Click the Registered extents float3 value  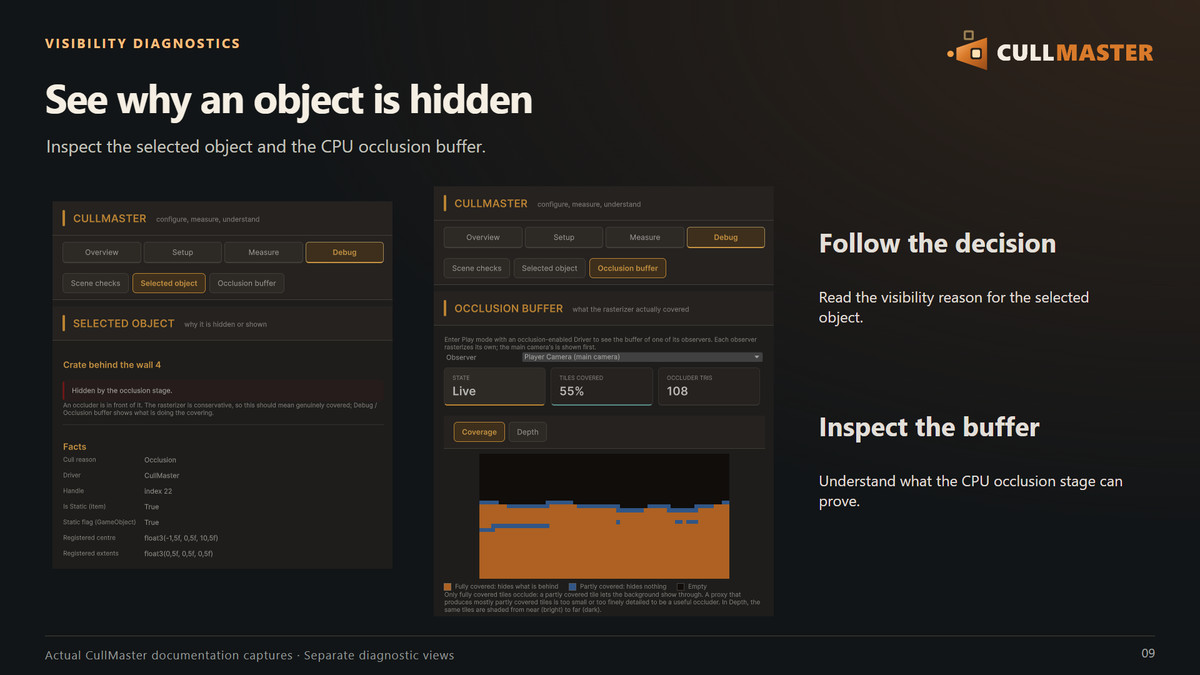tap(178, 553)
